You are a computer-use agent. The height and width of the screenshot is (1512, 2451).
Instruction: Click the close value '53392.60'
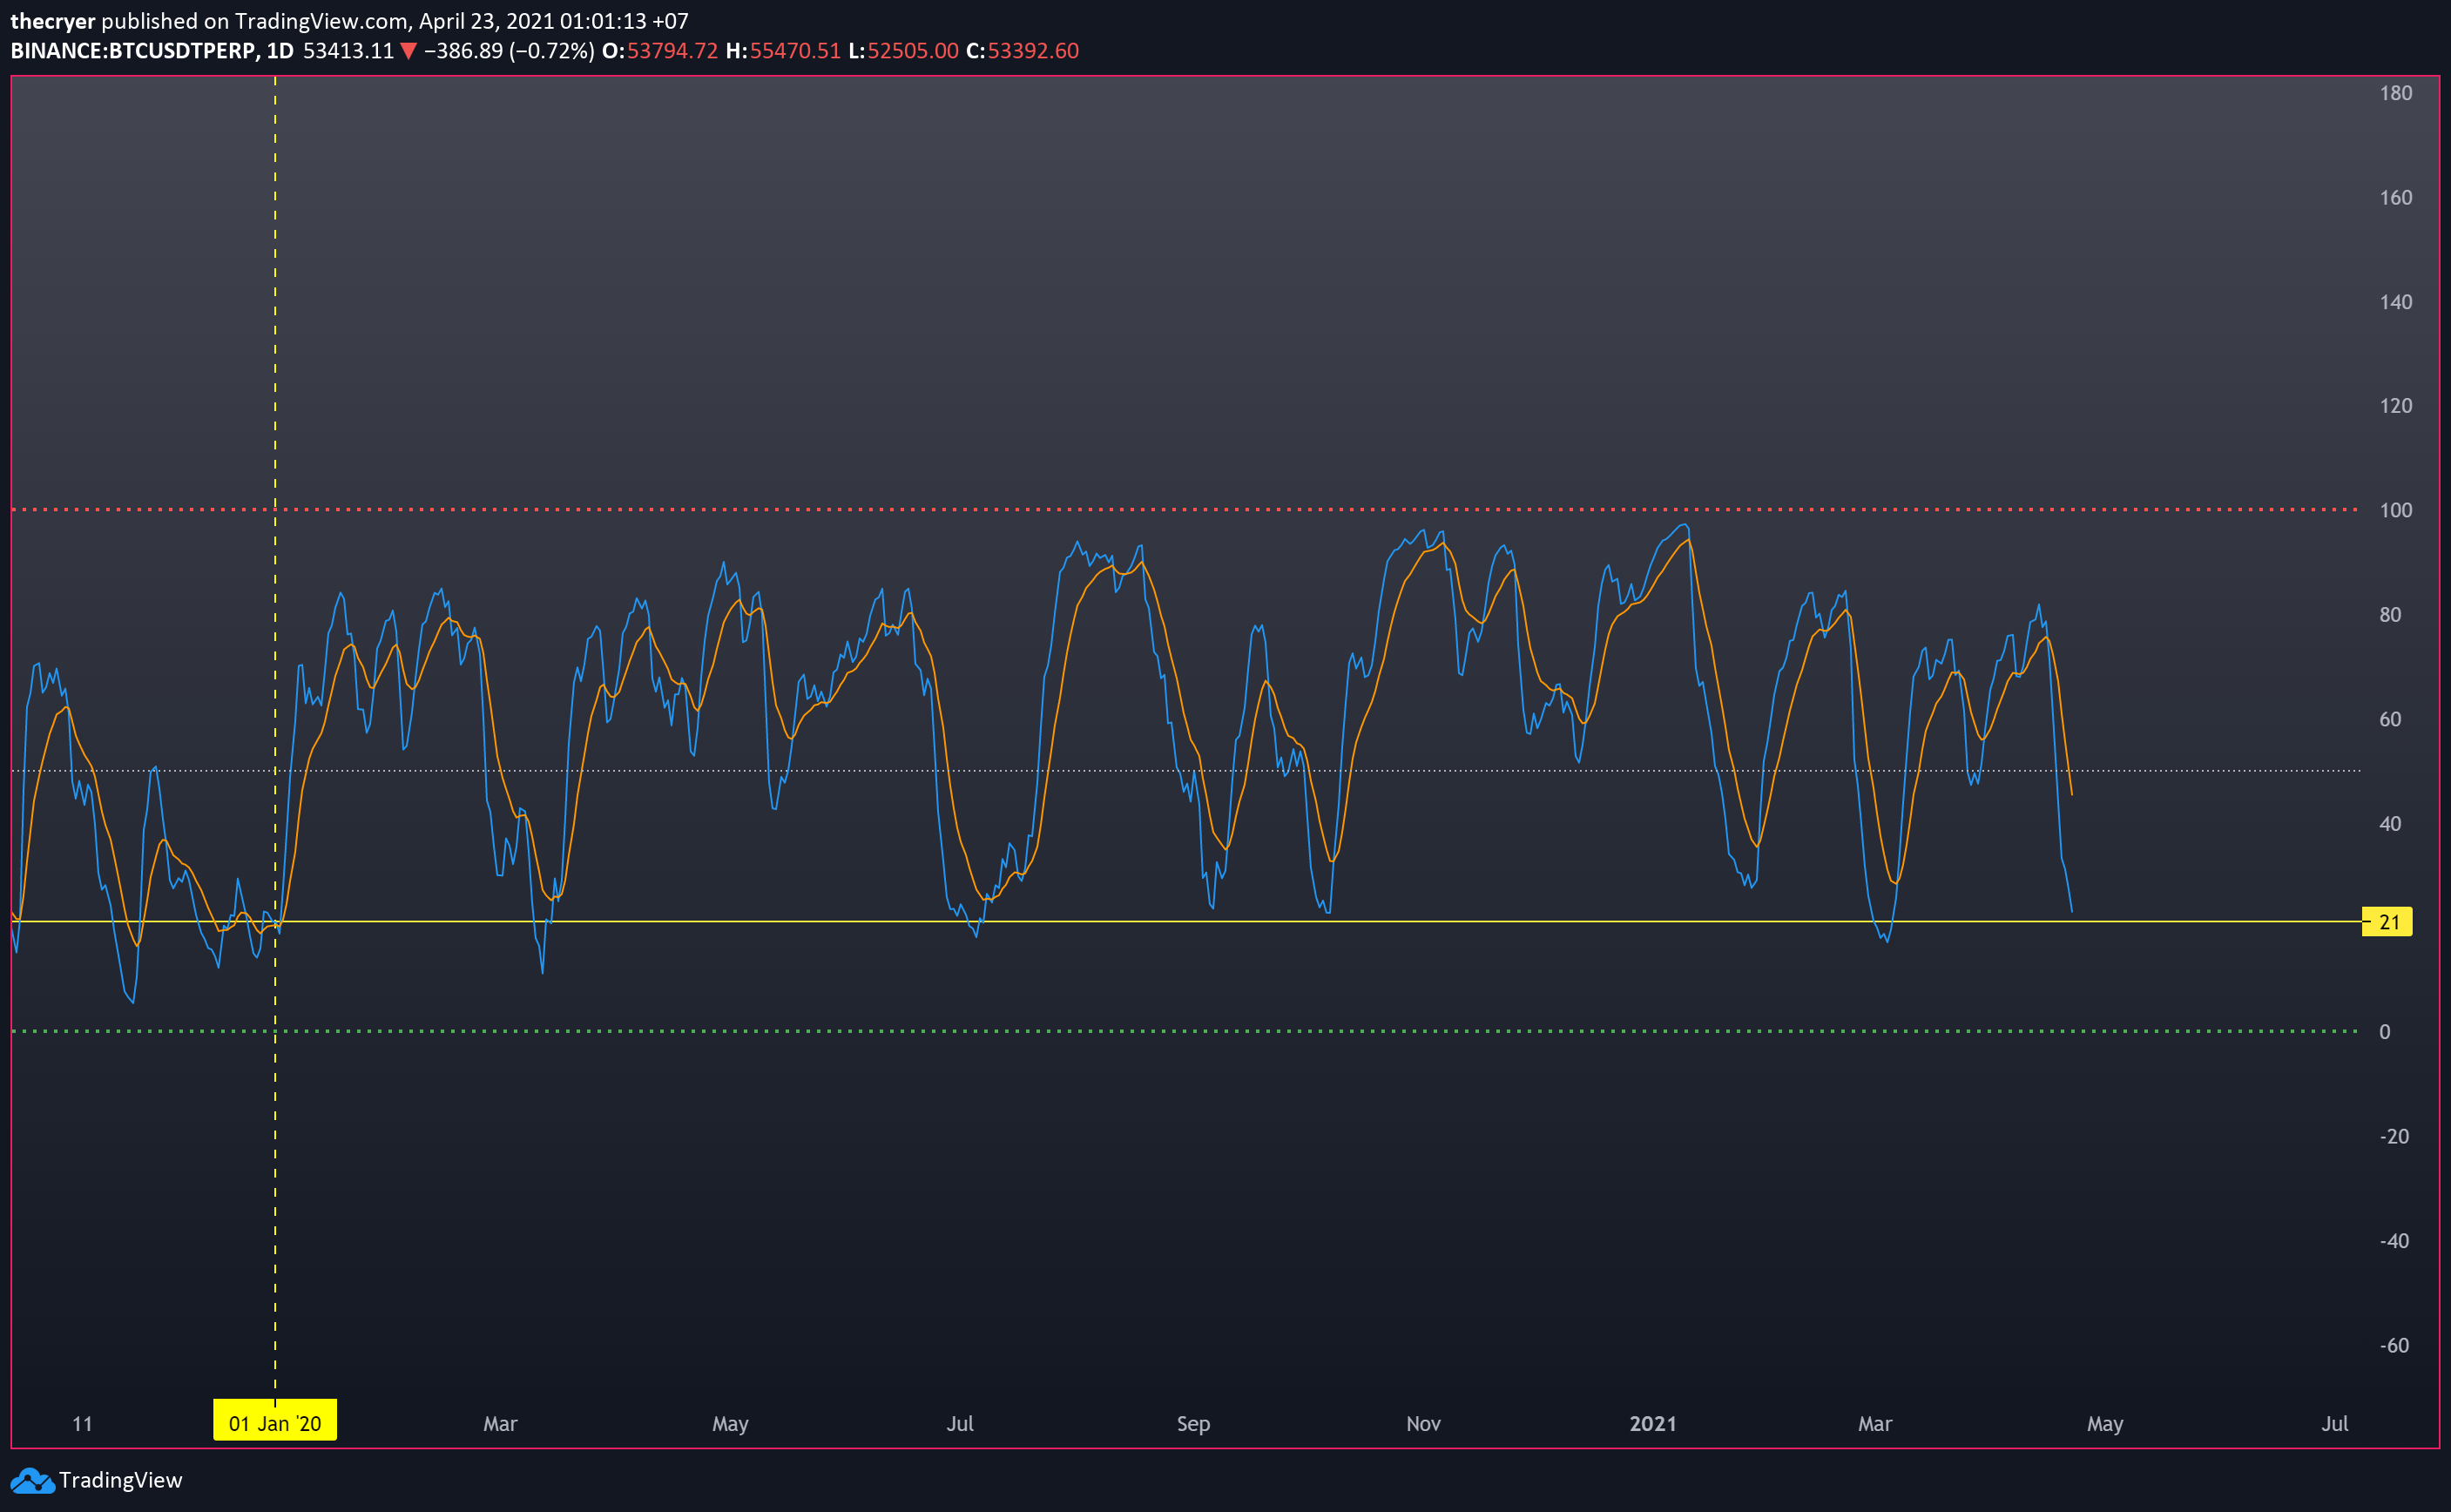[1033, 51]
